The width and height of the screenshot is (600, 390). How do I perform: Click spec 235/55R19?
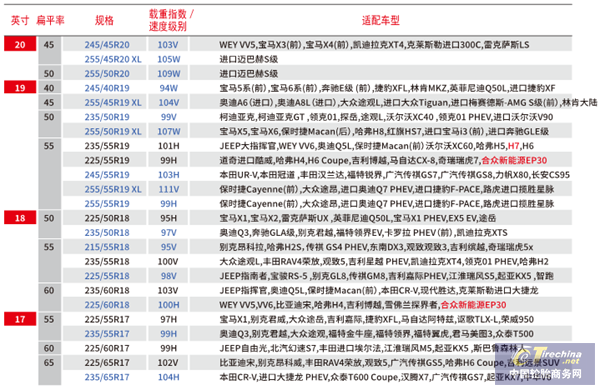click(x=107, y=146)
